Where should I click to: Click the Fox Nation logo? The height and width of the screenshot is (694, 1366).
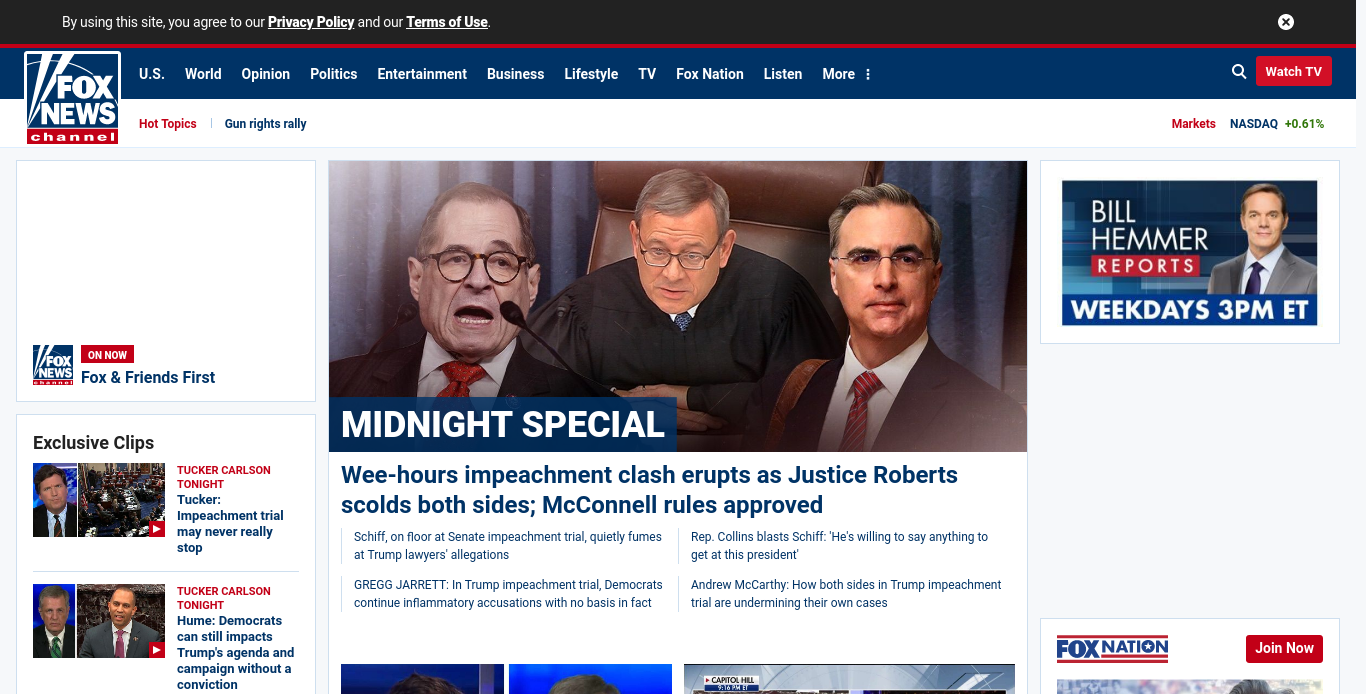(x=1112, y=649)
